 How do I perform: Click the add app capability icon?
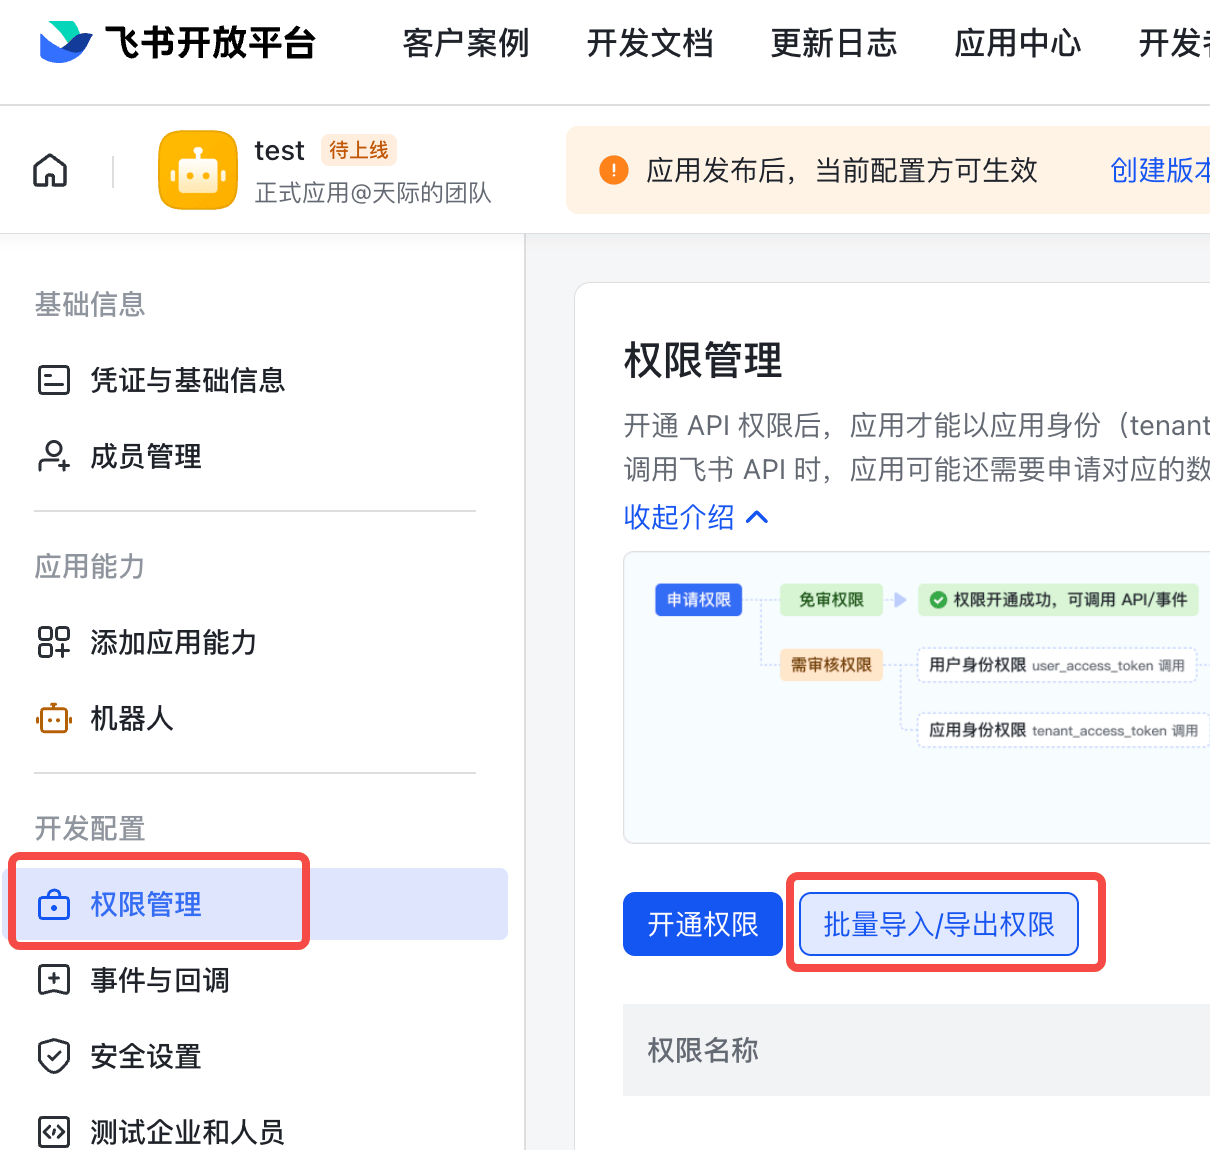[x=54, y=642]
